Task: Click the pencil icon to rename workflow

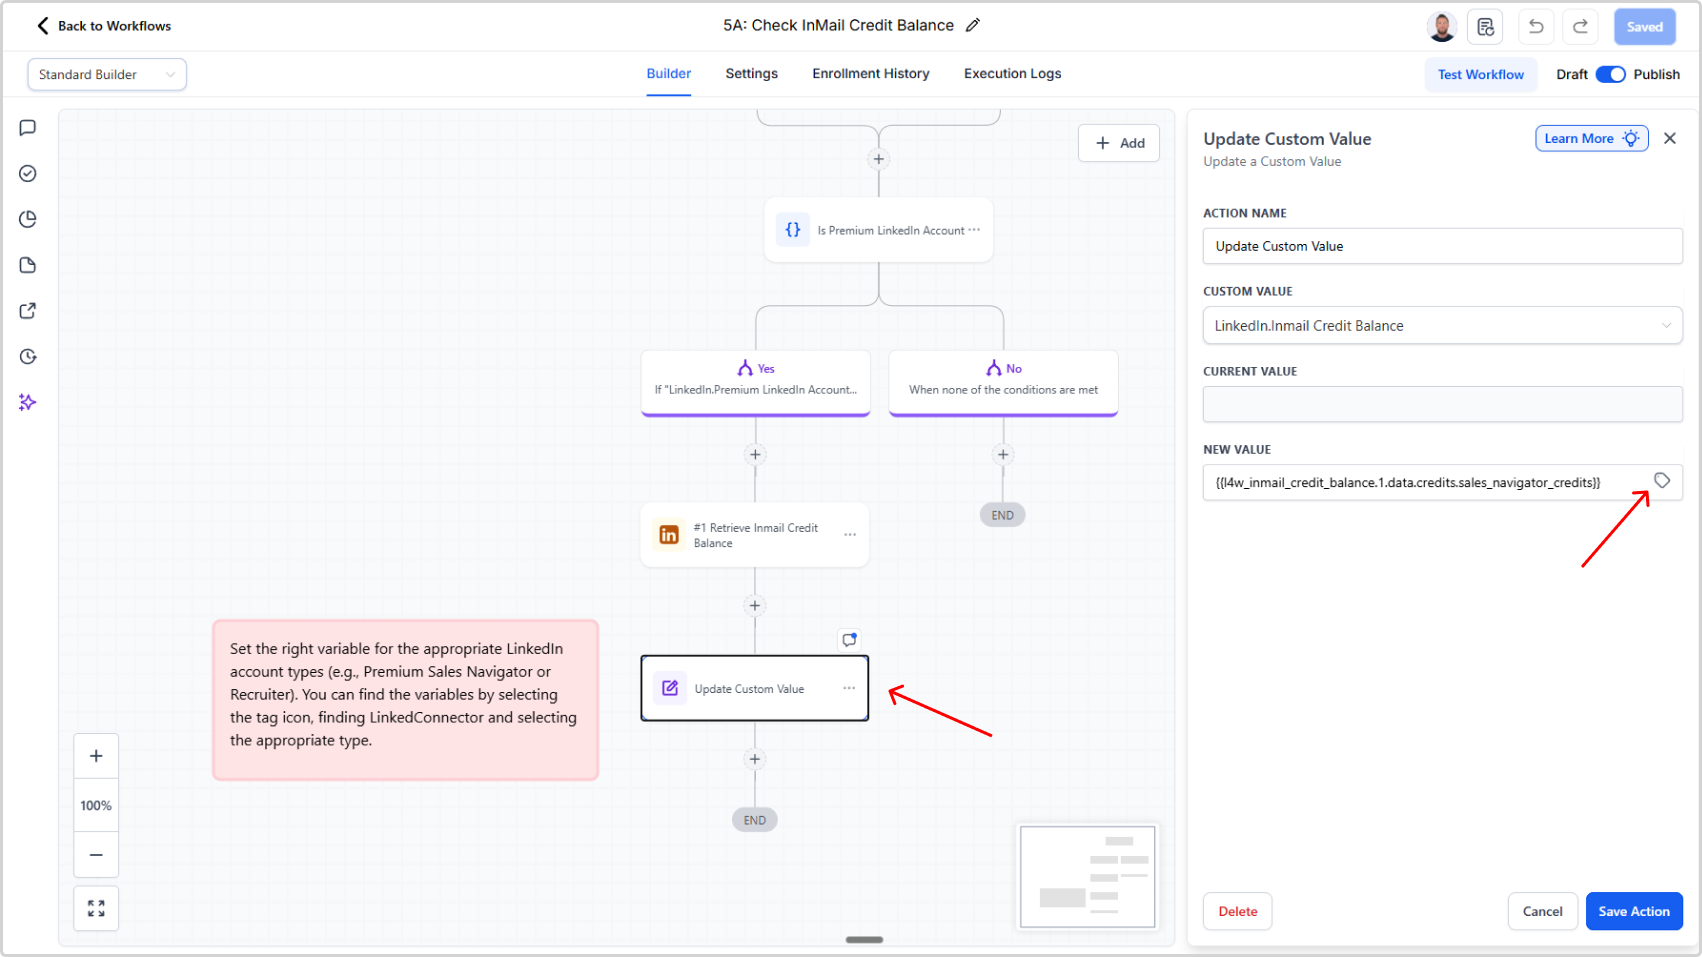Action: pyautogui.click(x=972, y=26)
